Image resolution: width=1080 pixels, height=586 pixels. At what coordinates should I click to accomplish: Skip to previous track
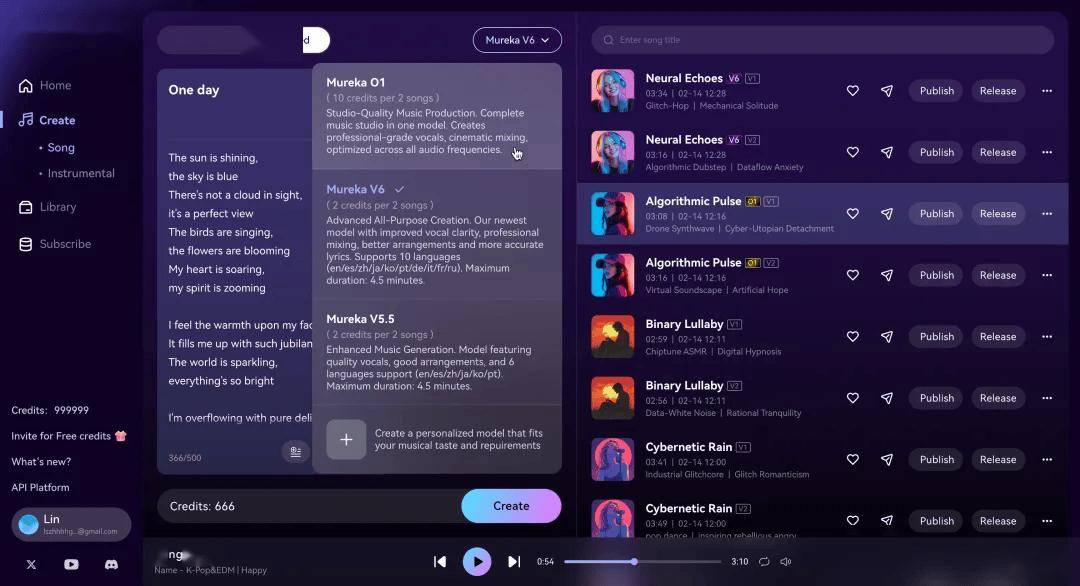439,562
